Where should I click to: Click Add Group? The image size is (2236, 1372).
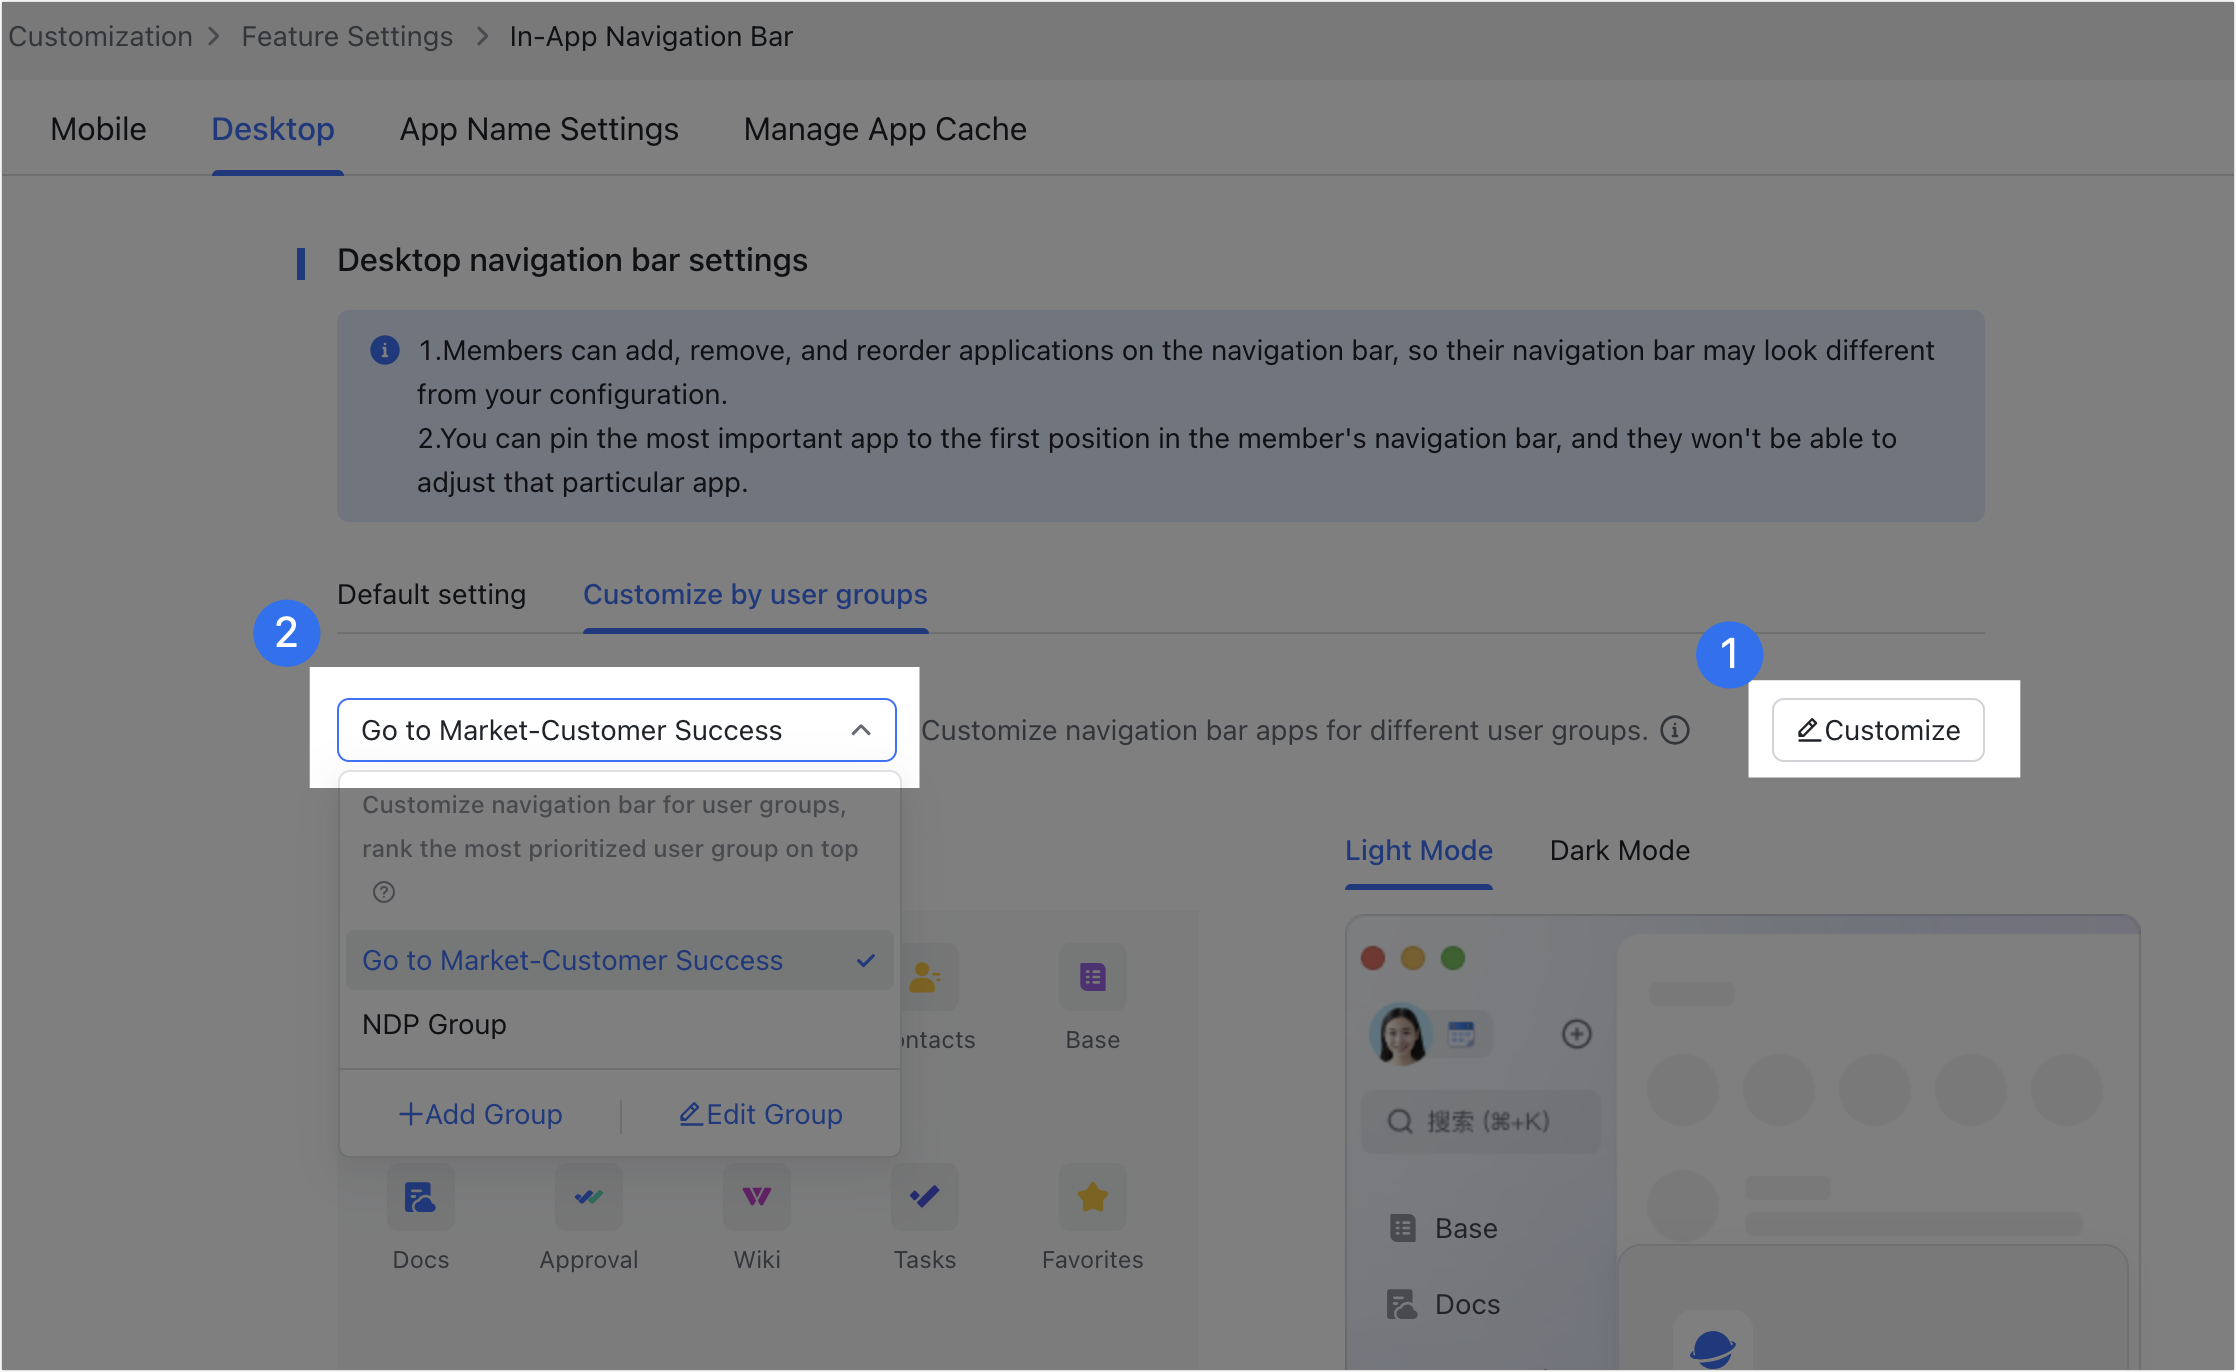(x=481, y=1114)
